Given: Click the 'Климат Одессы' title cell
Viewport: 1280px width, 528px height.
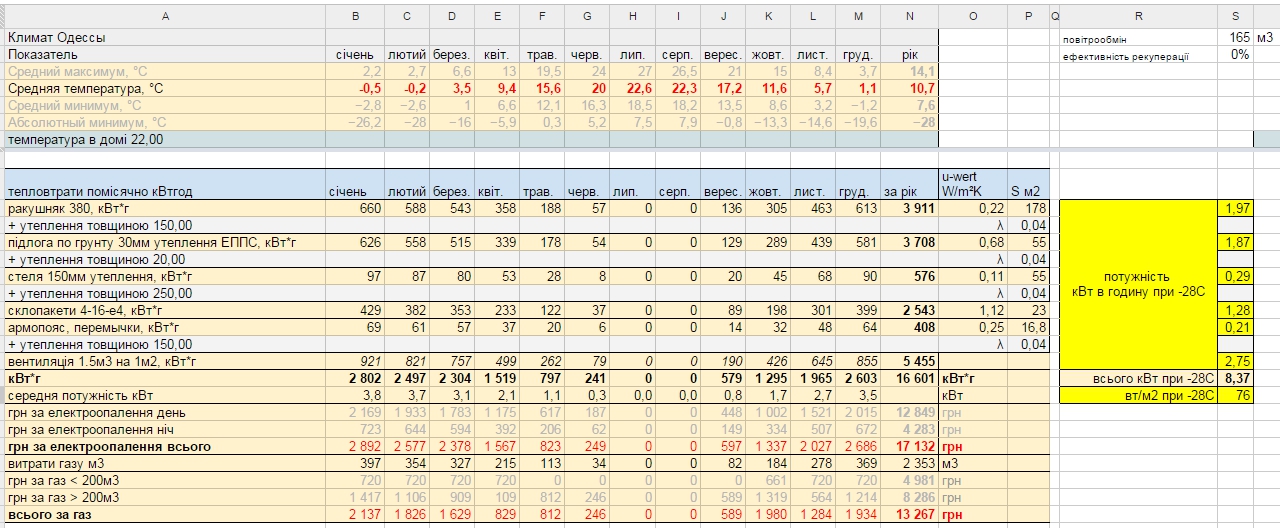Looking at the screenshot, I should click(166, 37).
